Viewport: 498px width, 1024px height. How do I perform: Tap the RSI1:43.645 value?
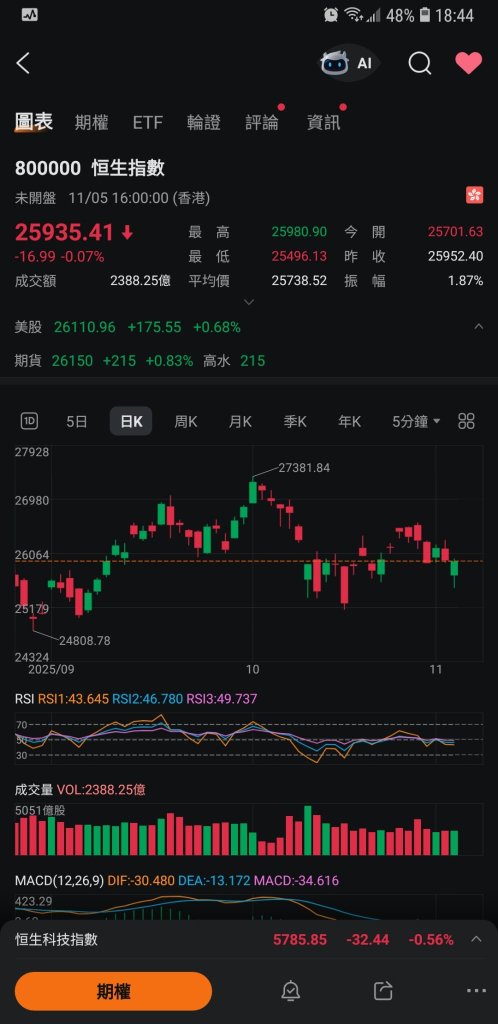(73, 699)
